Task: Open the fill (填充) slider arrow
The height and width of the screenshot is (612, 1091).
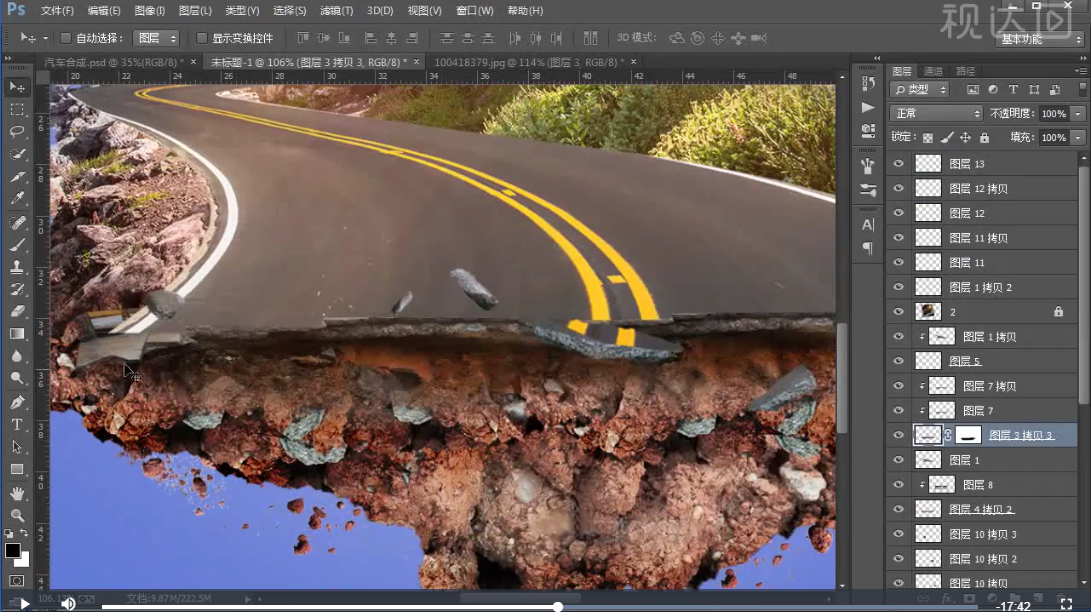Action: coord(1078,138)
